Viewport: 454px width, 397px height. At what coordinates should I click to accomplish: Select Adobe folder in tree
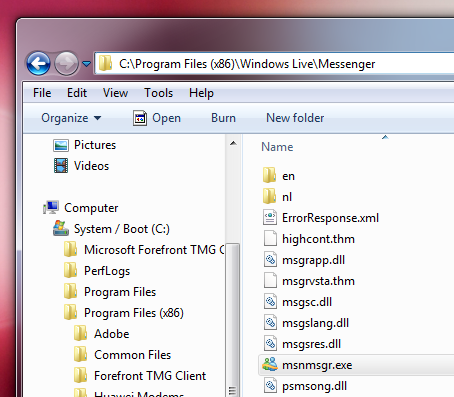112,334
